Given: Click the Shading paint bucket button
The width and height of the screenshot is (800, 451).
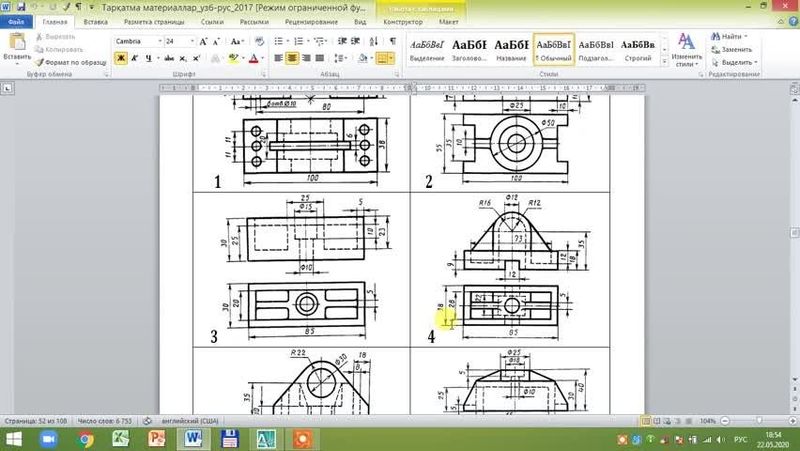Looking at the screenshot, I should [x=362, y=58].
